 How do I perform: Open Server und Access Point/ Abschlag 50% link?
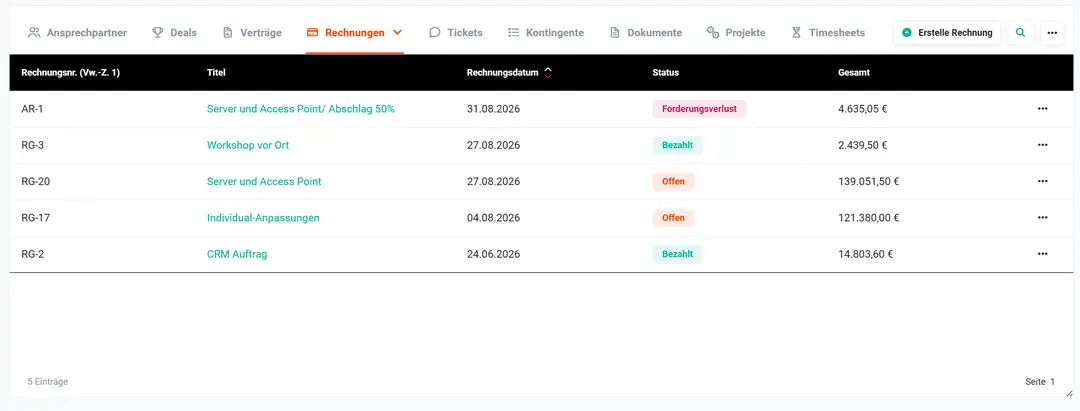pos(301,109)
